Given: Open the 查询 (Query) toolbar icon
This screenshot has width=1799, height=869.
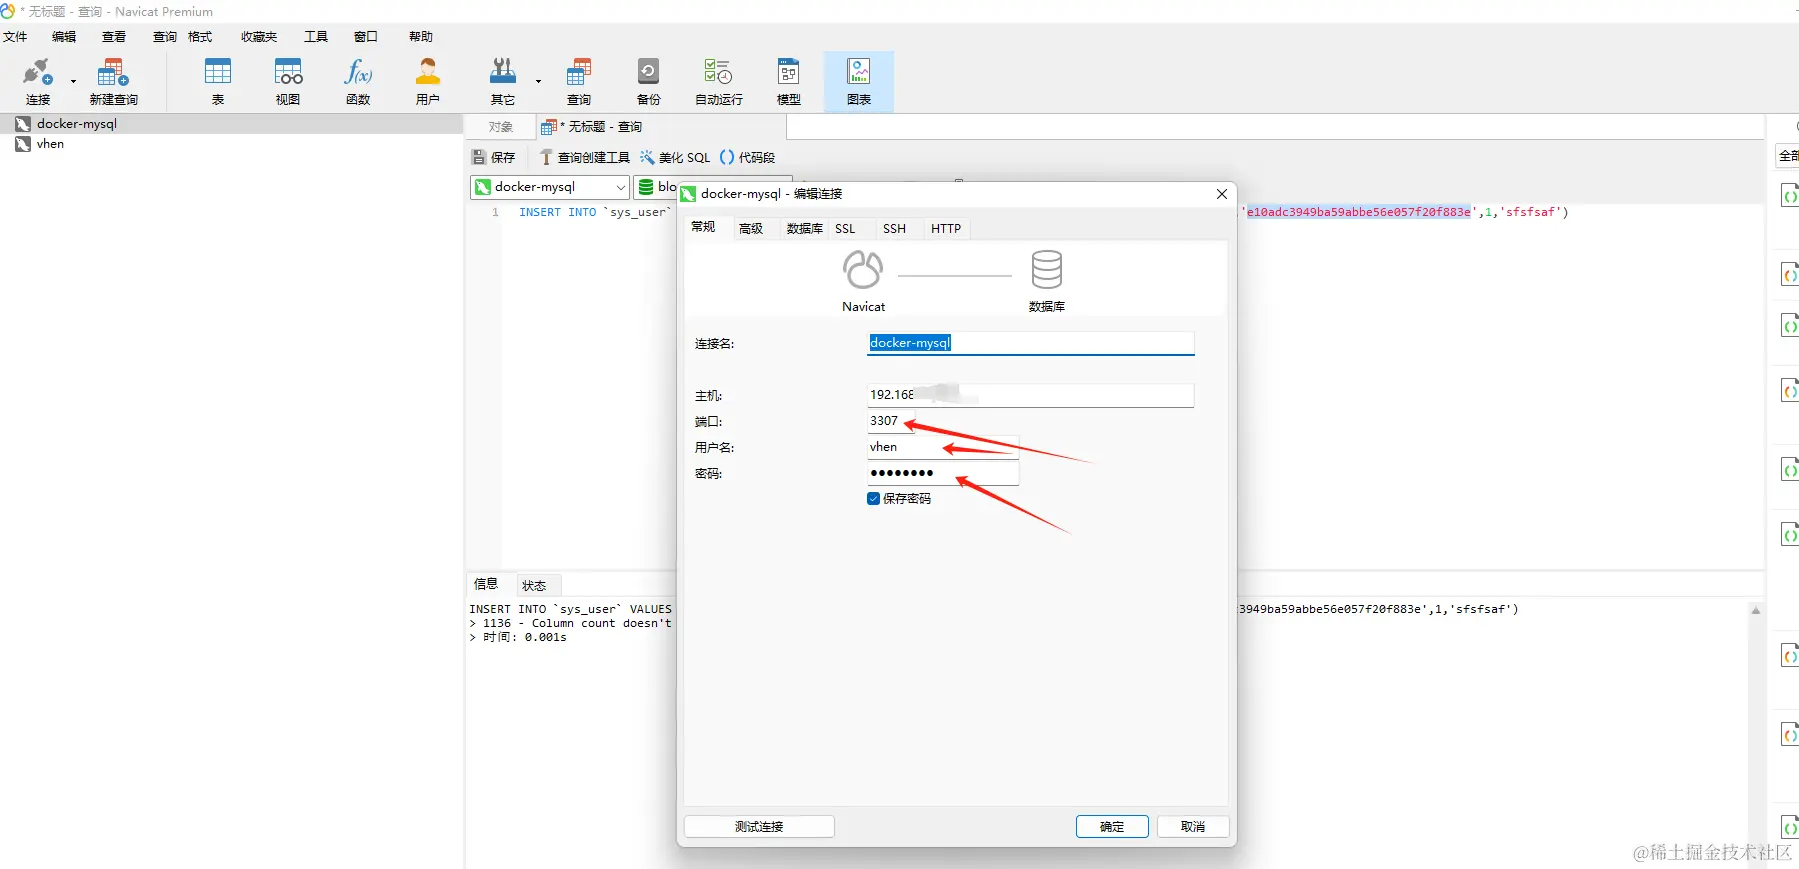Looking at the screenshot, I should point(579,81).
